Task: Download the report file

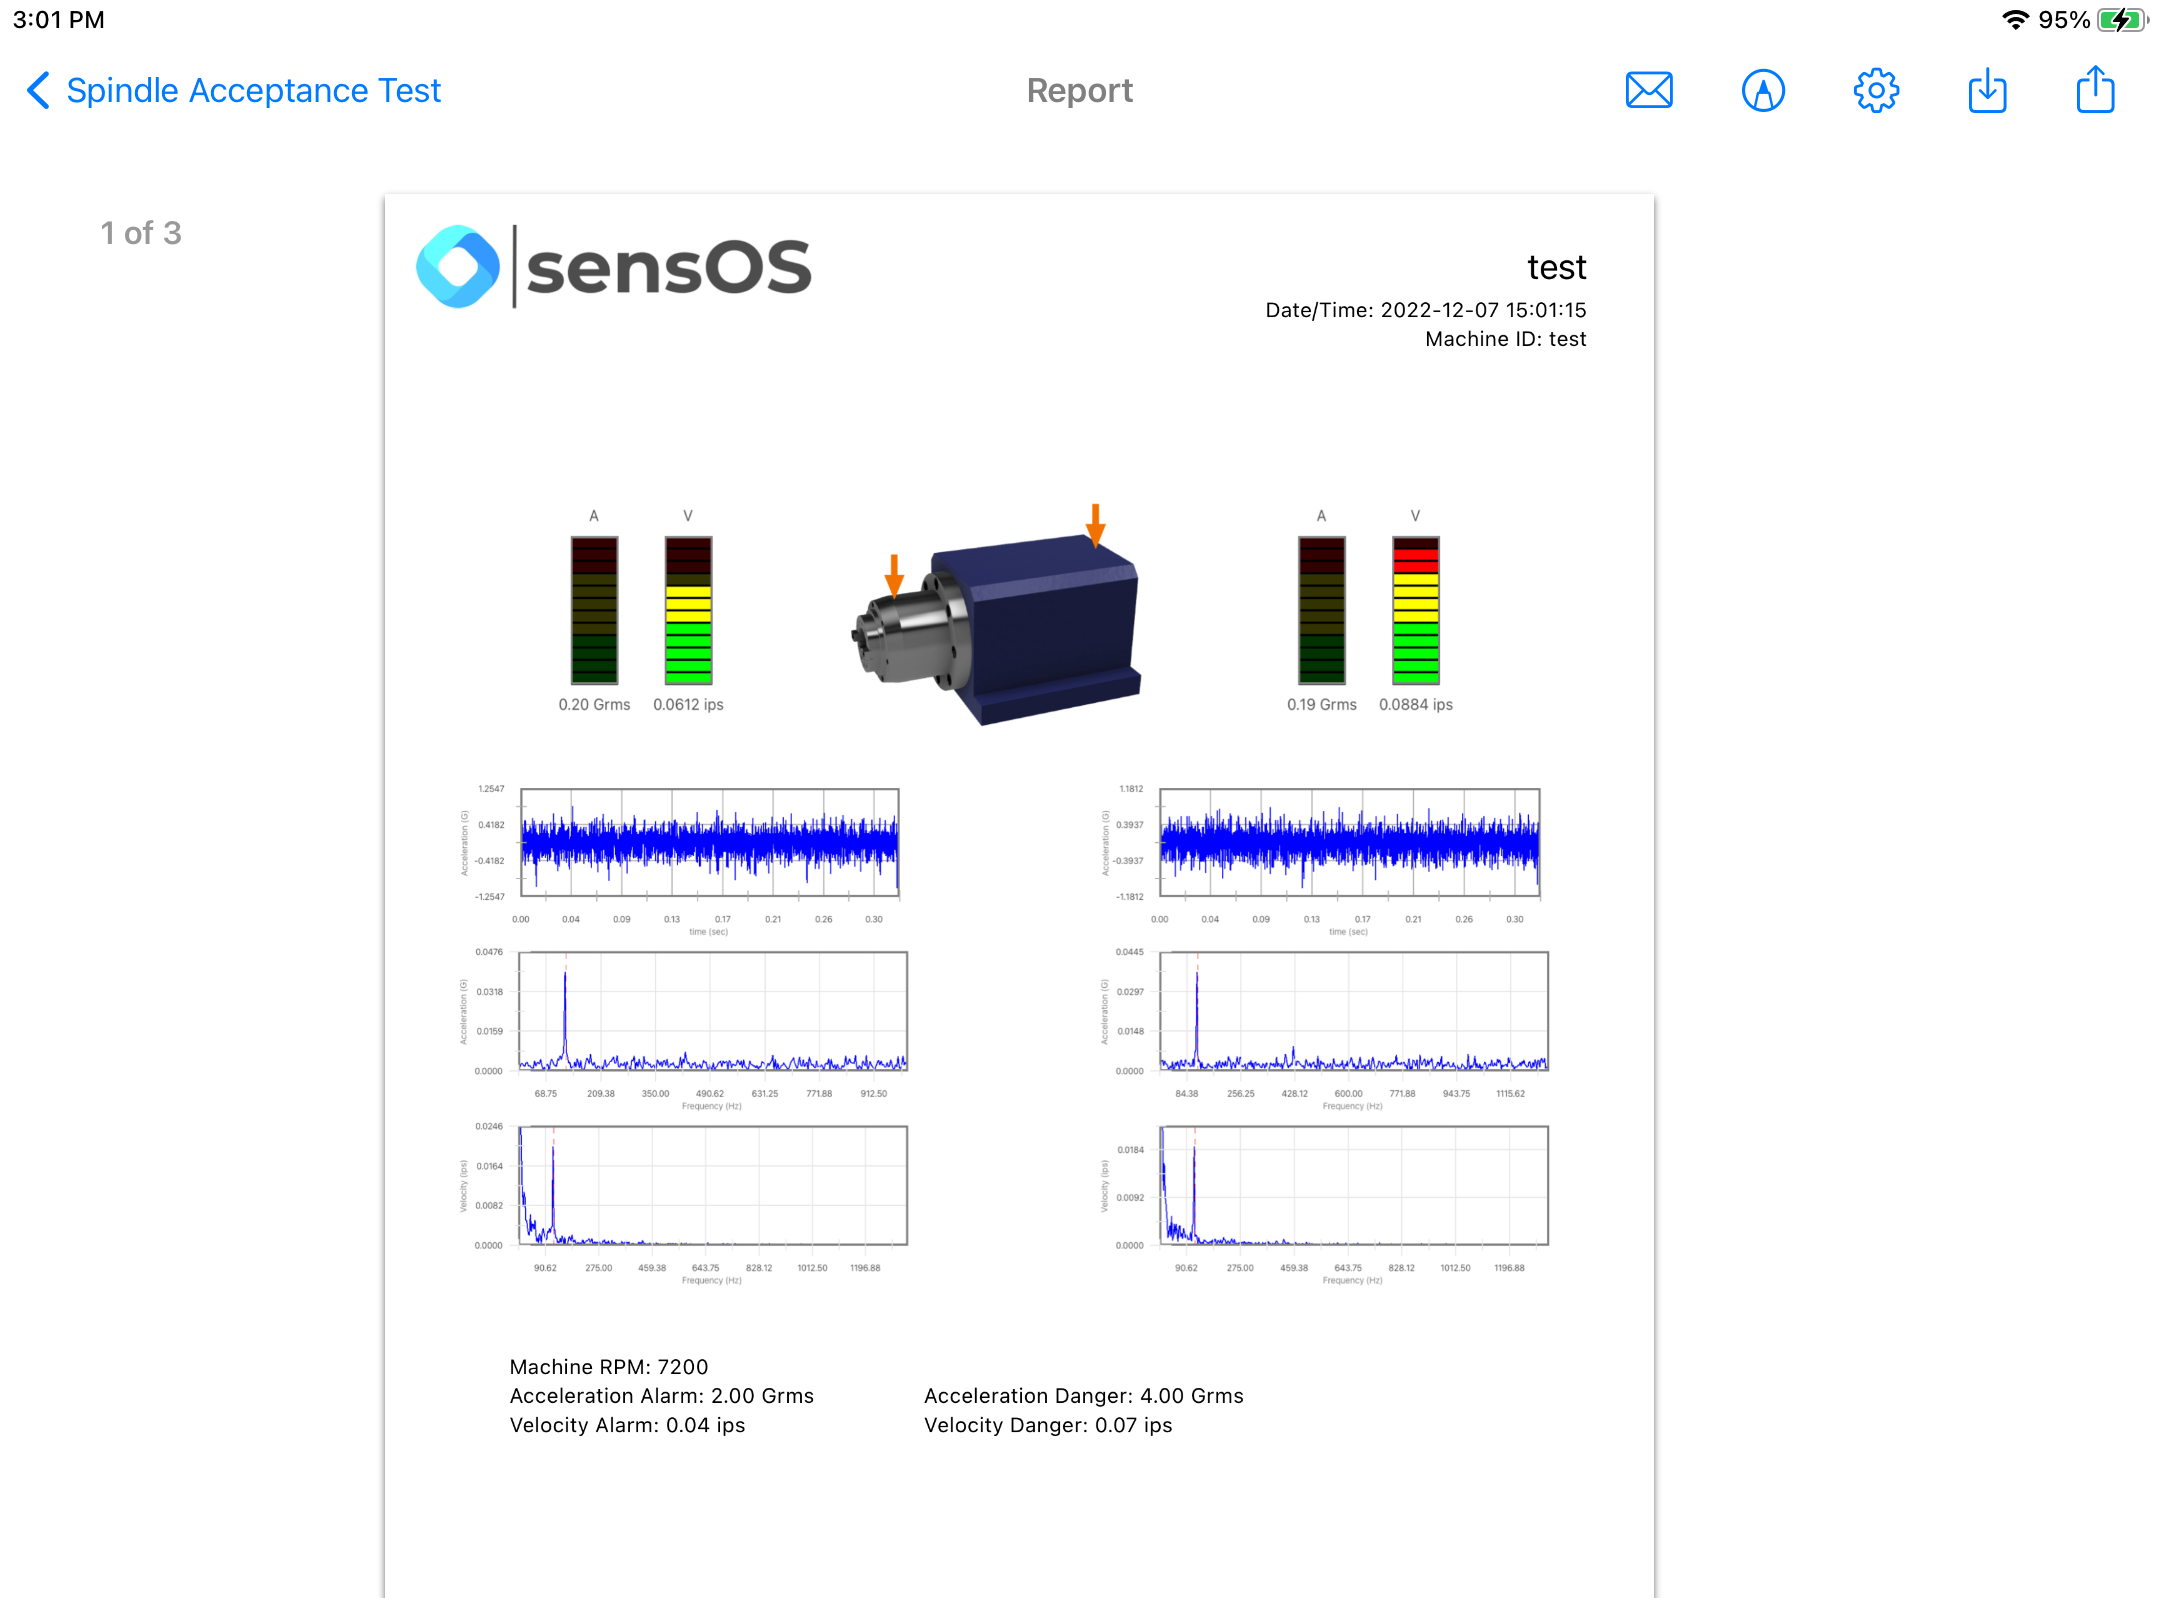Action: click(x=1987, y=91)
